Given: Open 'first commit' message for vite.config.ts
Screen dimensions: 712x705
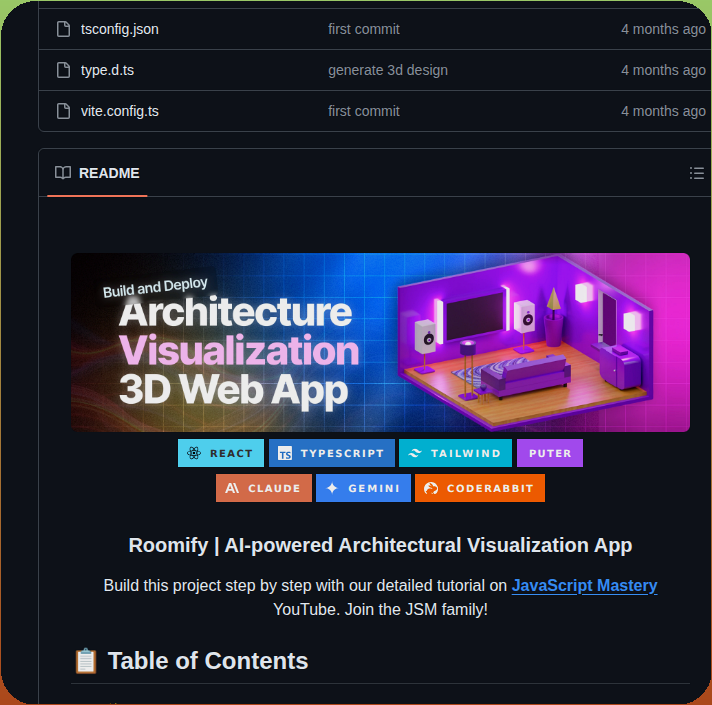Looking at the screenshot, I should pyautogui.click(x=364, y=111).
